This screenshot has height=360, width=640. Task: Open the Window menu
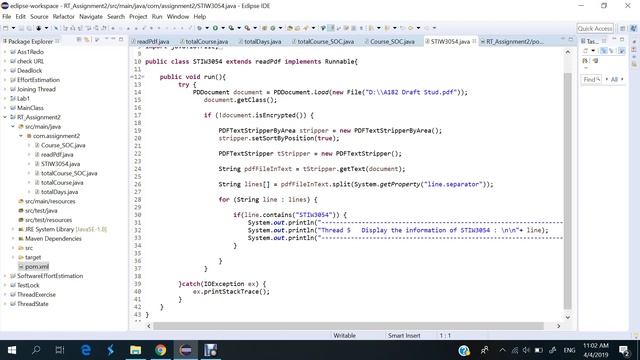coord(178,17)
